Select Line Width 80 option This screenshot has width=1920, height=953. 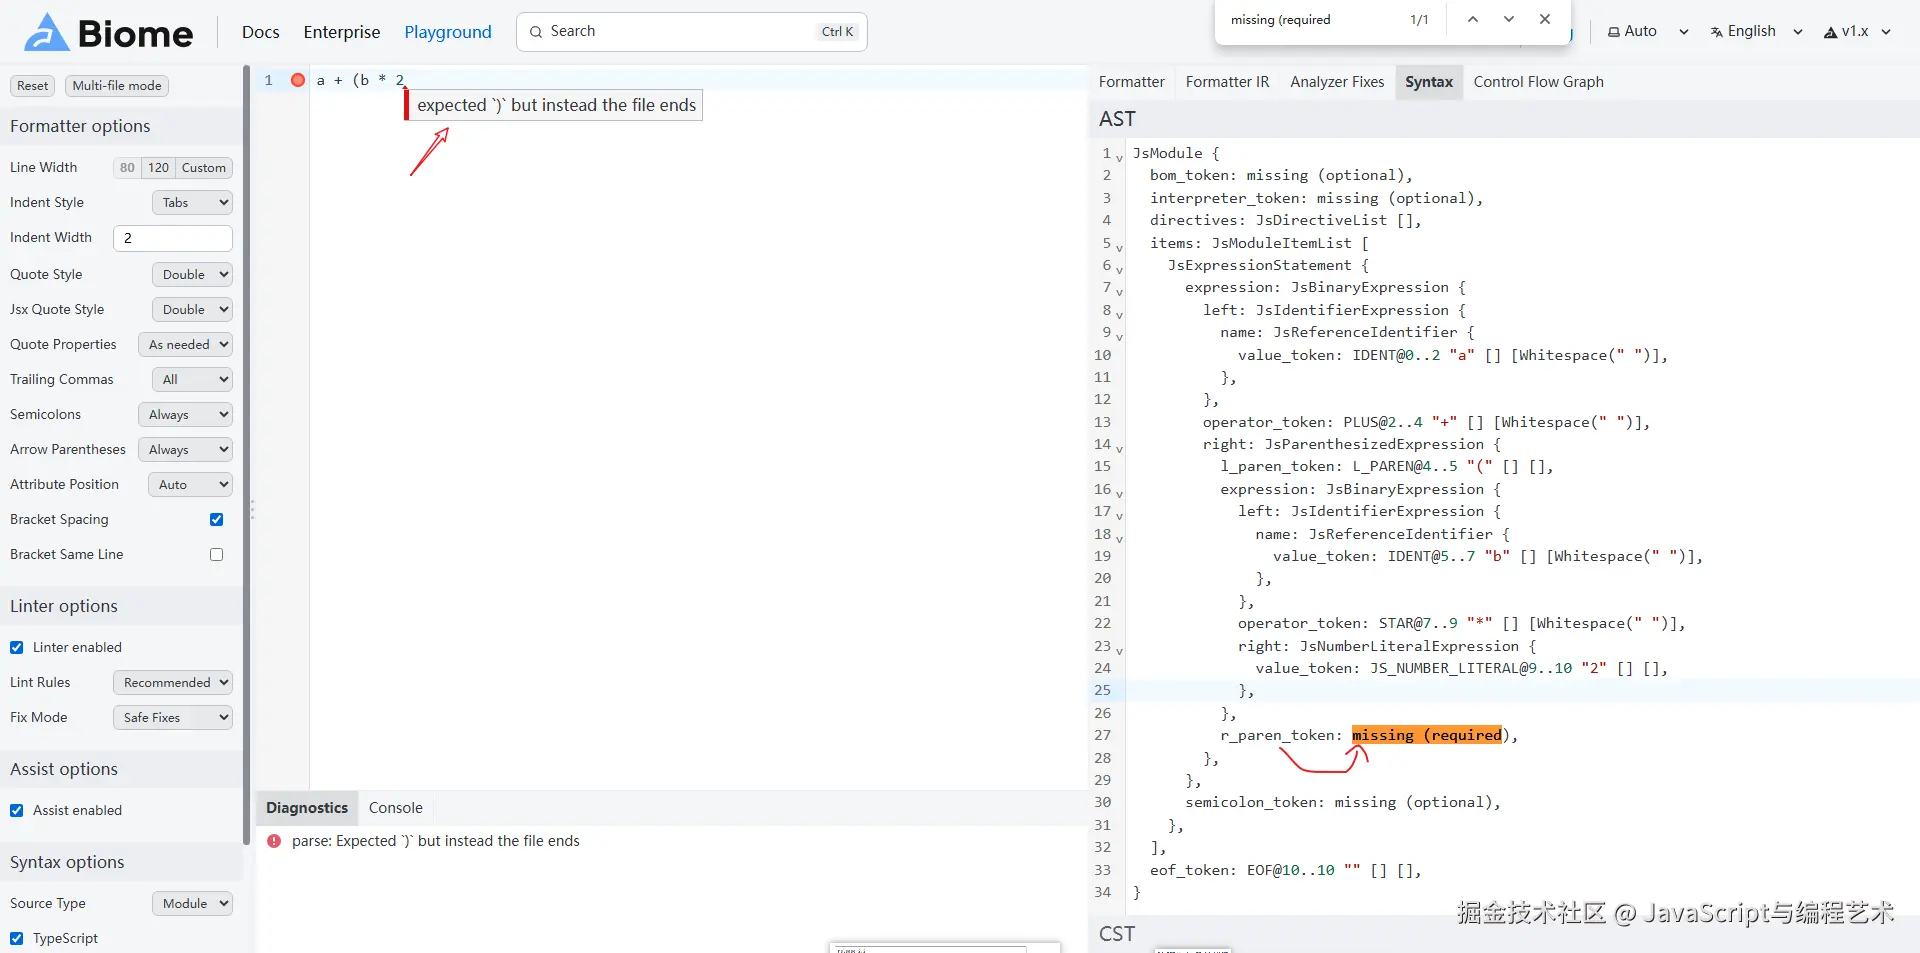[x=127, y=168]
